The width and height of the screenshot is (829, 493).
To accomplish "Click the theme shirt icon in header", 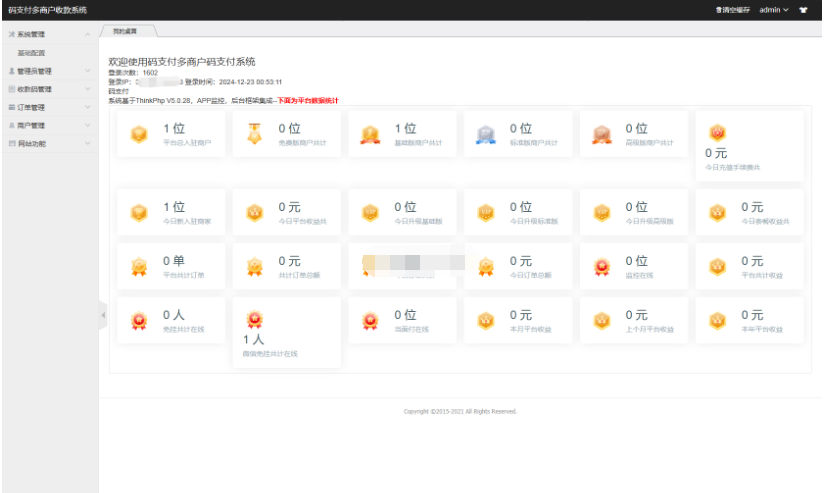I will pyautogui.click(x=803, y=10).
